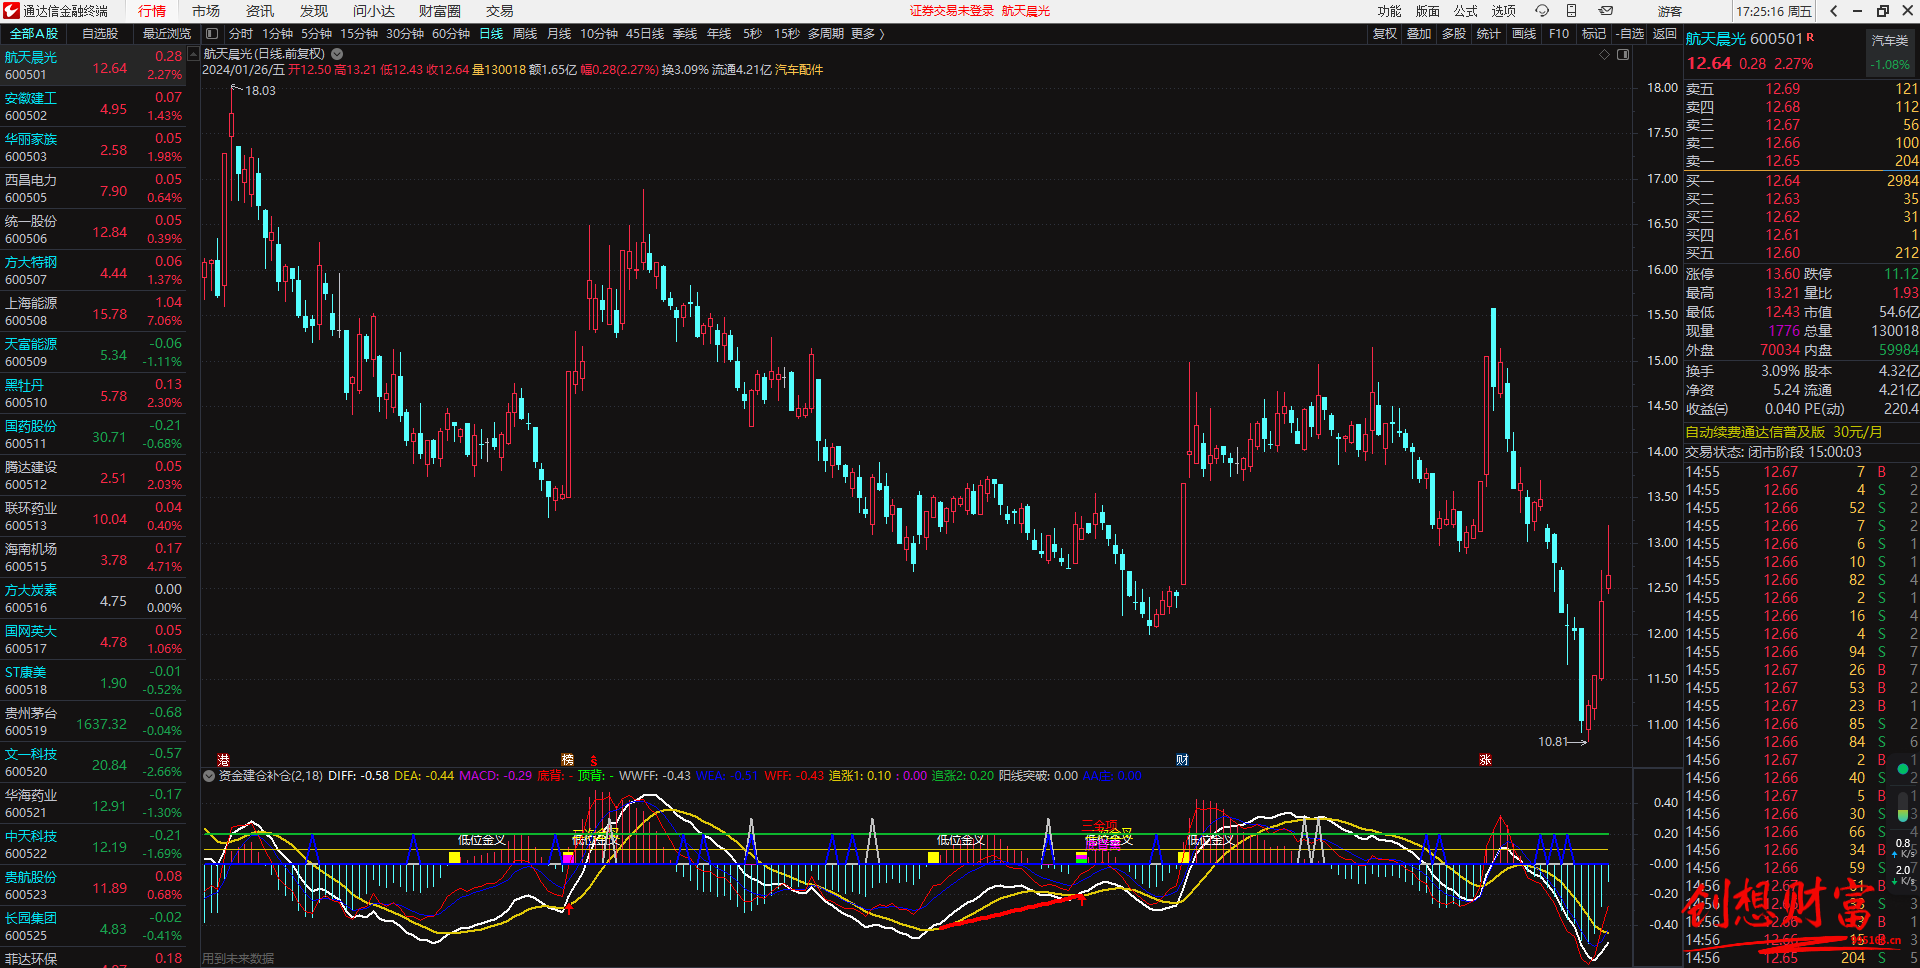1920x968 pixels.
Task: Click 证券交易未登录 status link
Action: 951,11
